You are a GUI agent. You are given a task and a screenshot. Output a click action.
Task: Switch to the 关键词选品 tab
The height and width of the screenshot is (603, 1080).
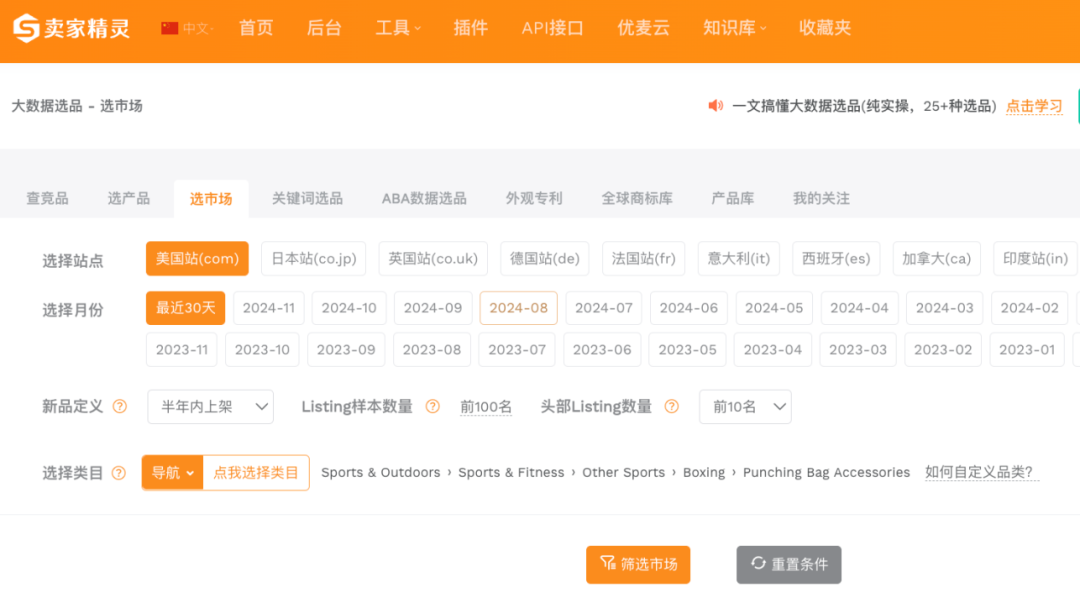pos(307,198)
